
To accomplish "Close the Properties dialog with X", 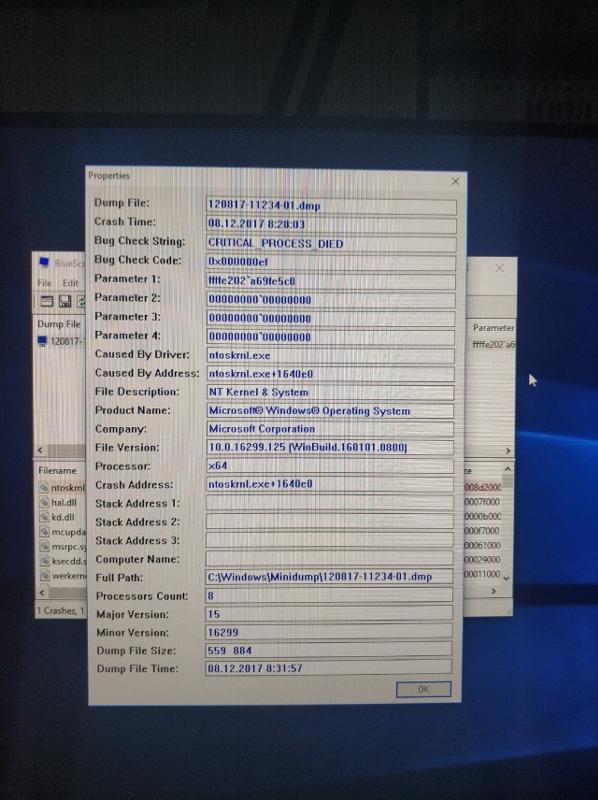I will pyautogui.click(x=455, y=181).
